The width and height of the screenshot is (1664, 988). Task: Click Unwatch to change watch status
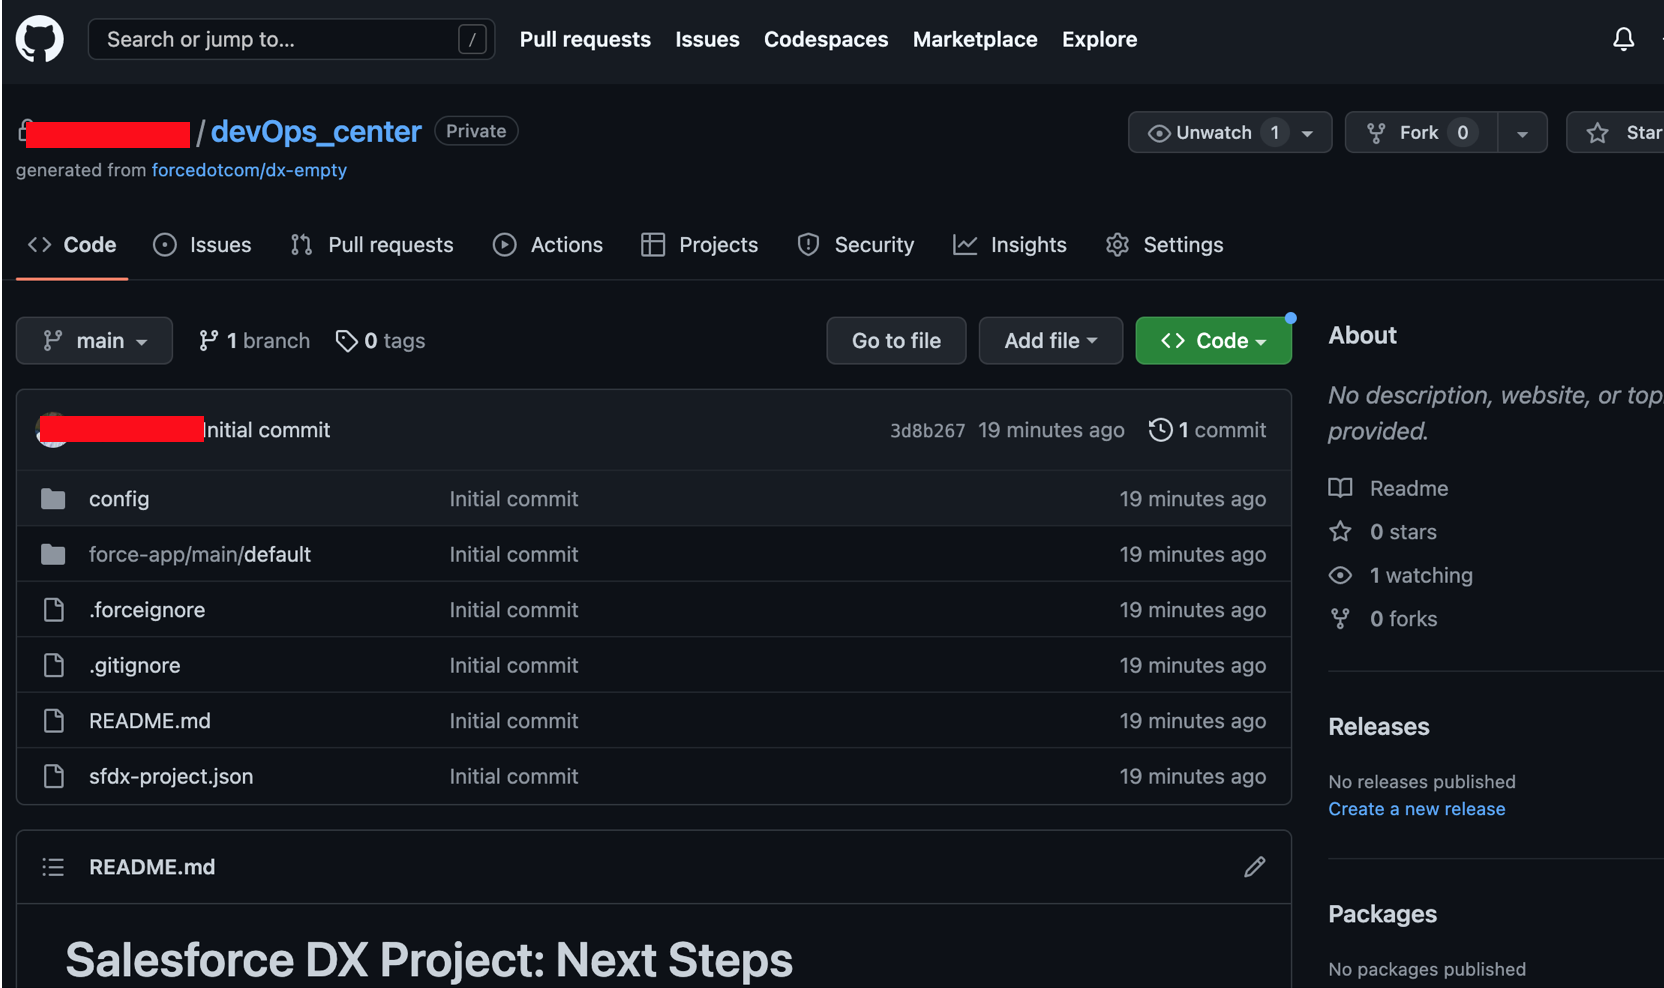click(x=1213, y=131)
